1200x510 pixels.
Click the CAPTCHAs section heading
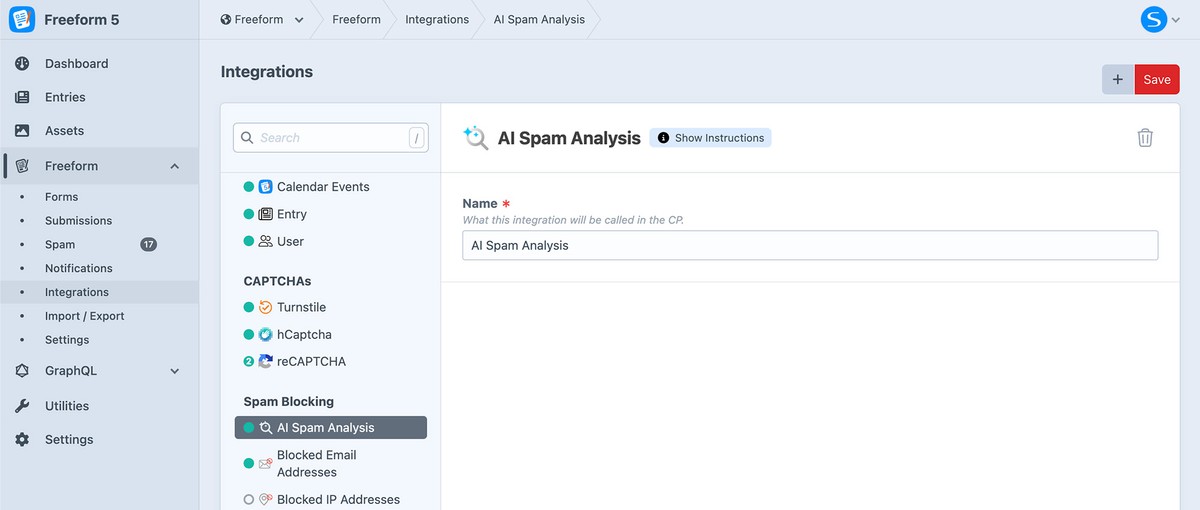point(277,281)
